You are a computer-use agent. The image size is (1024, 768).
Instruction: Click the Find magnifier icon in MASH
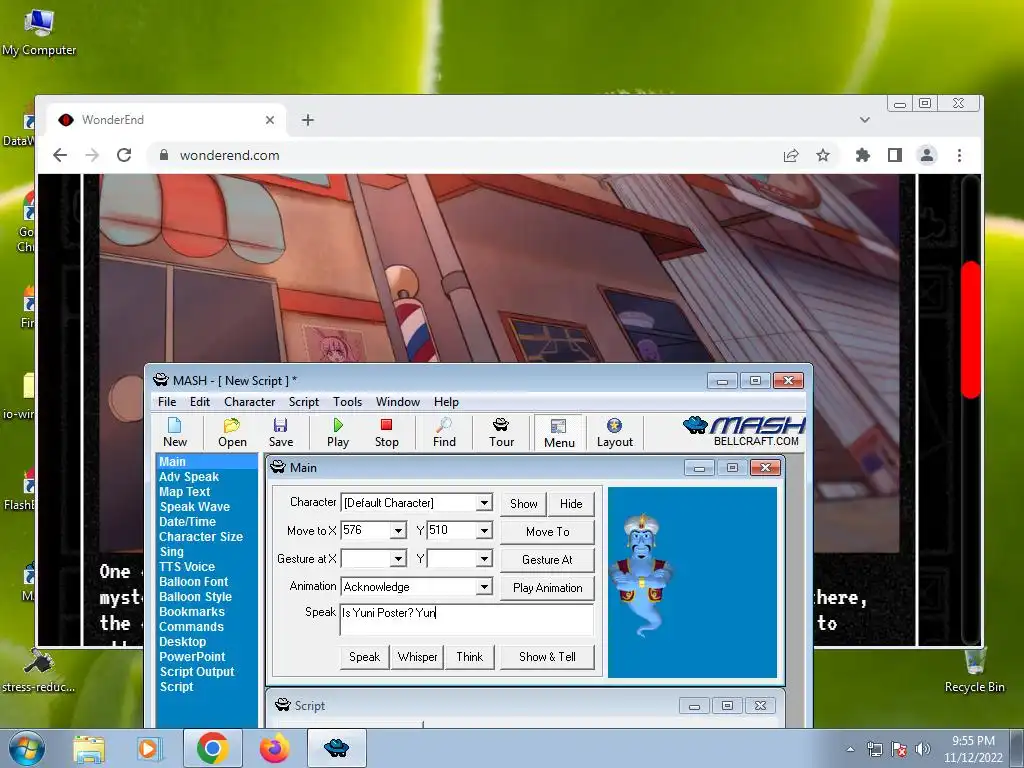[444, 432]
